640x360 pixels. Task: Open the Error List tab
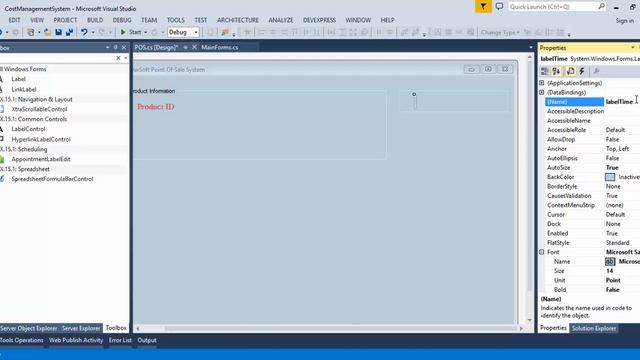pos(120,340)
